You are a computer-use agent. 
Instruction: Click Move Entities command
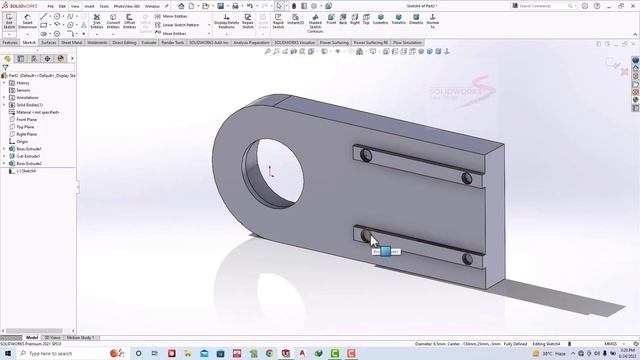(x=171, y=33)
